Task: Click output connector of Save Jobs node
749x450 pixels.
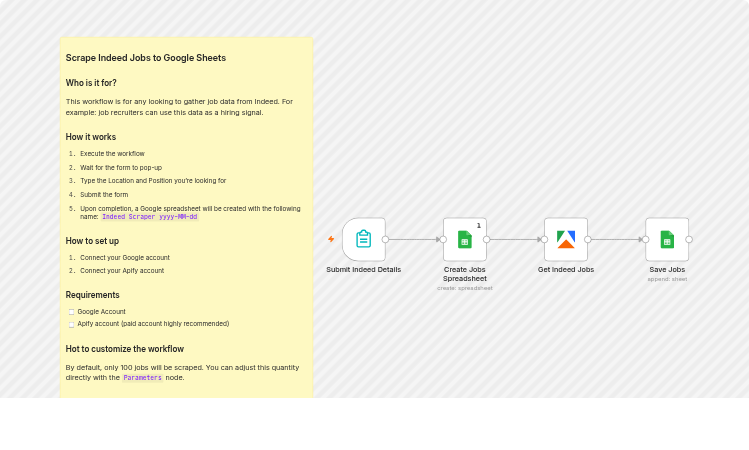Action: [689, 239]
